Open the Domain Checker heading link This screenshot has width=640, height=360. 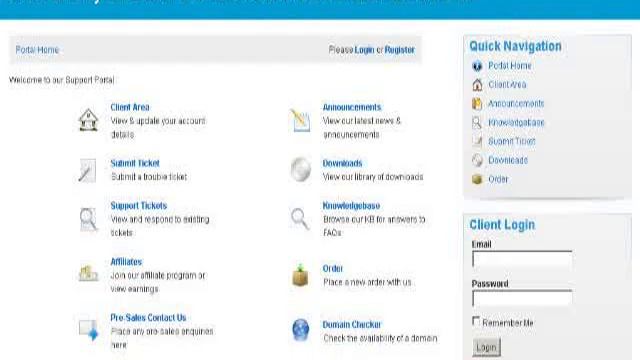coord(352,324)
